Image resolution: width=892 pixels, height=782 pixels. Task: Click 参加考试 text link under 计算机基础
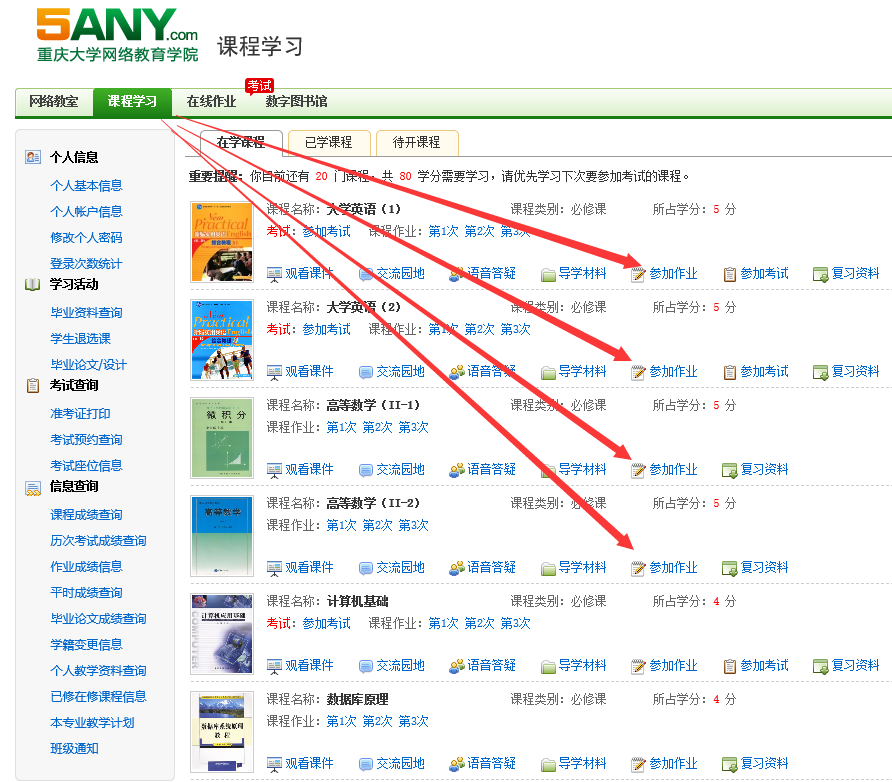pos(326,623)
